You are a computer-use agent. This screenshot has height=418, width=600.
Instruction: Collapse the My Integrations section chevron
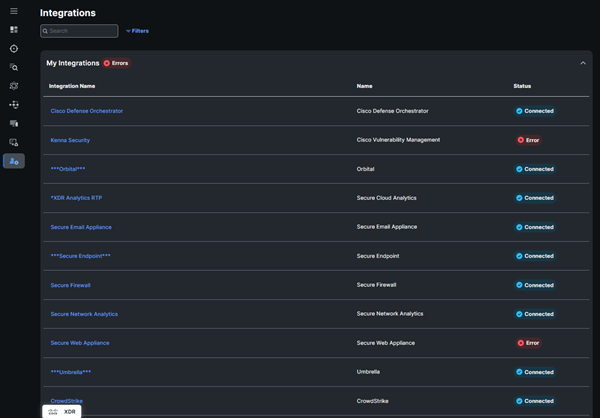click(x=583, y=63)
